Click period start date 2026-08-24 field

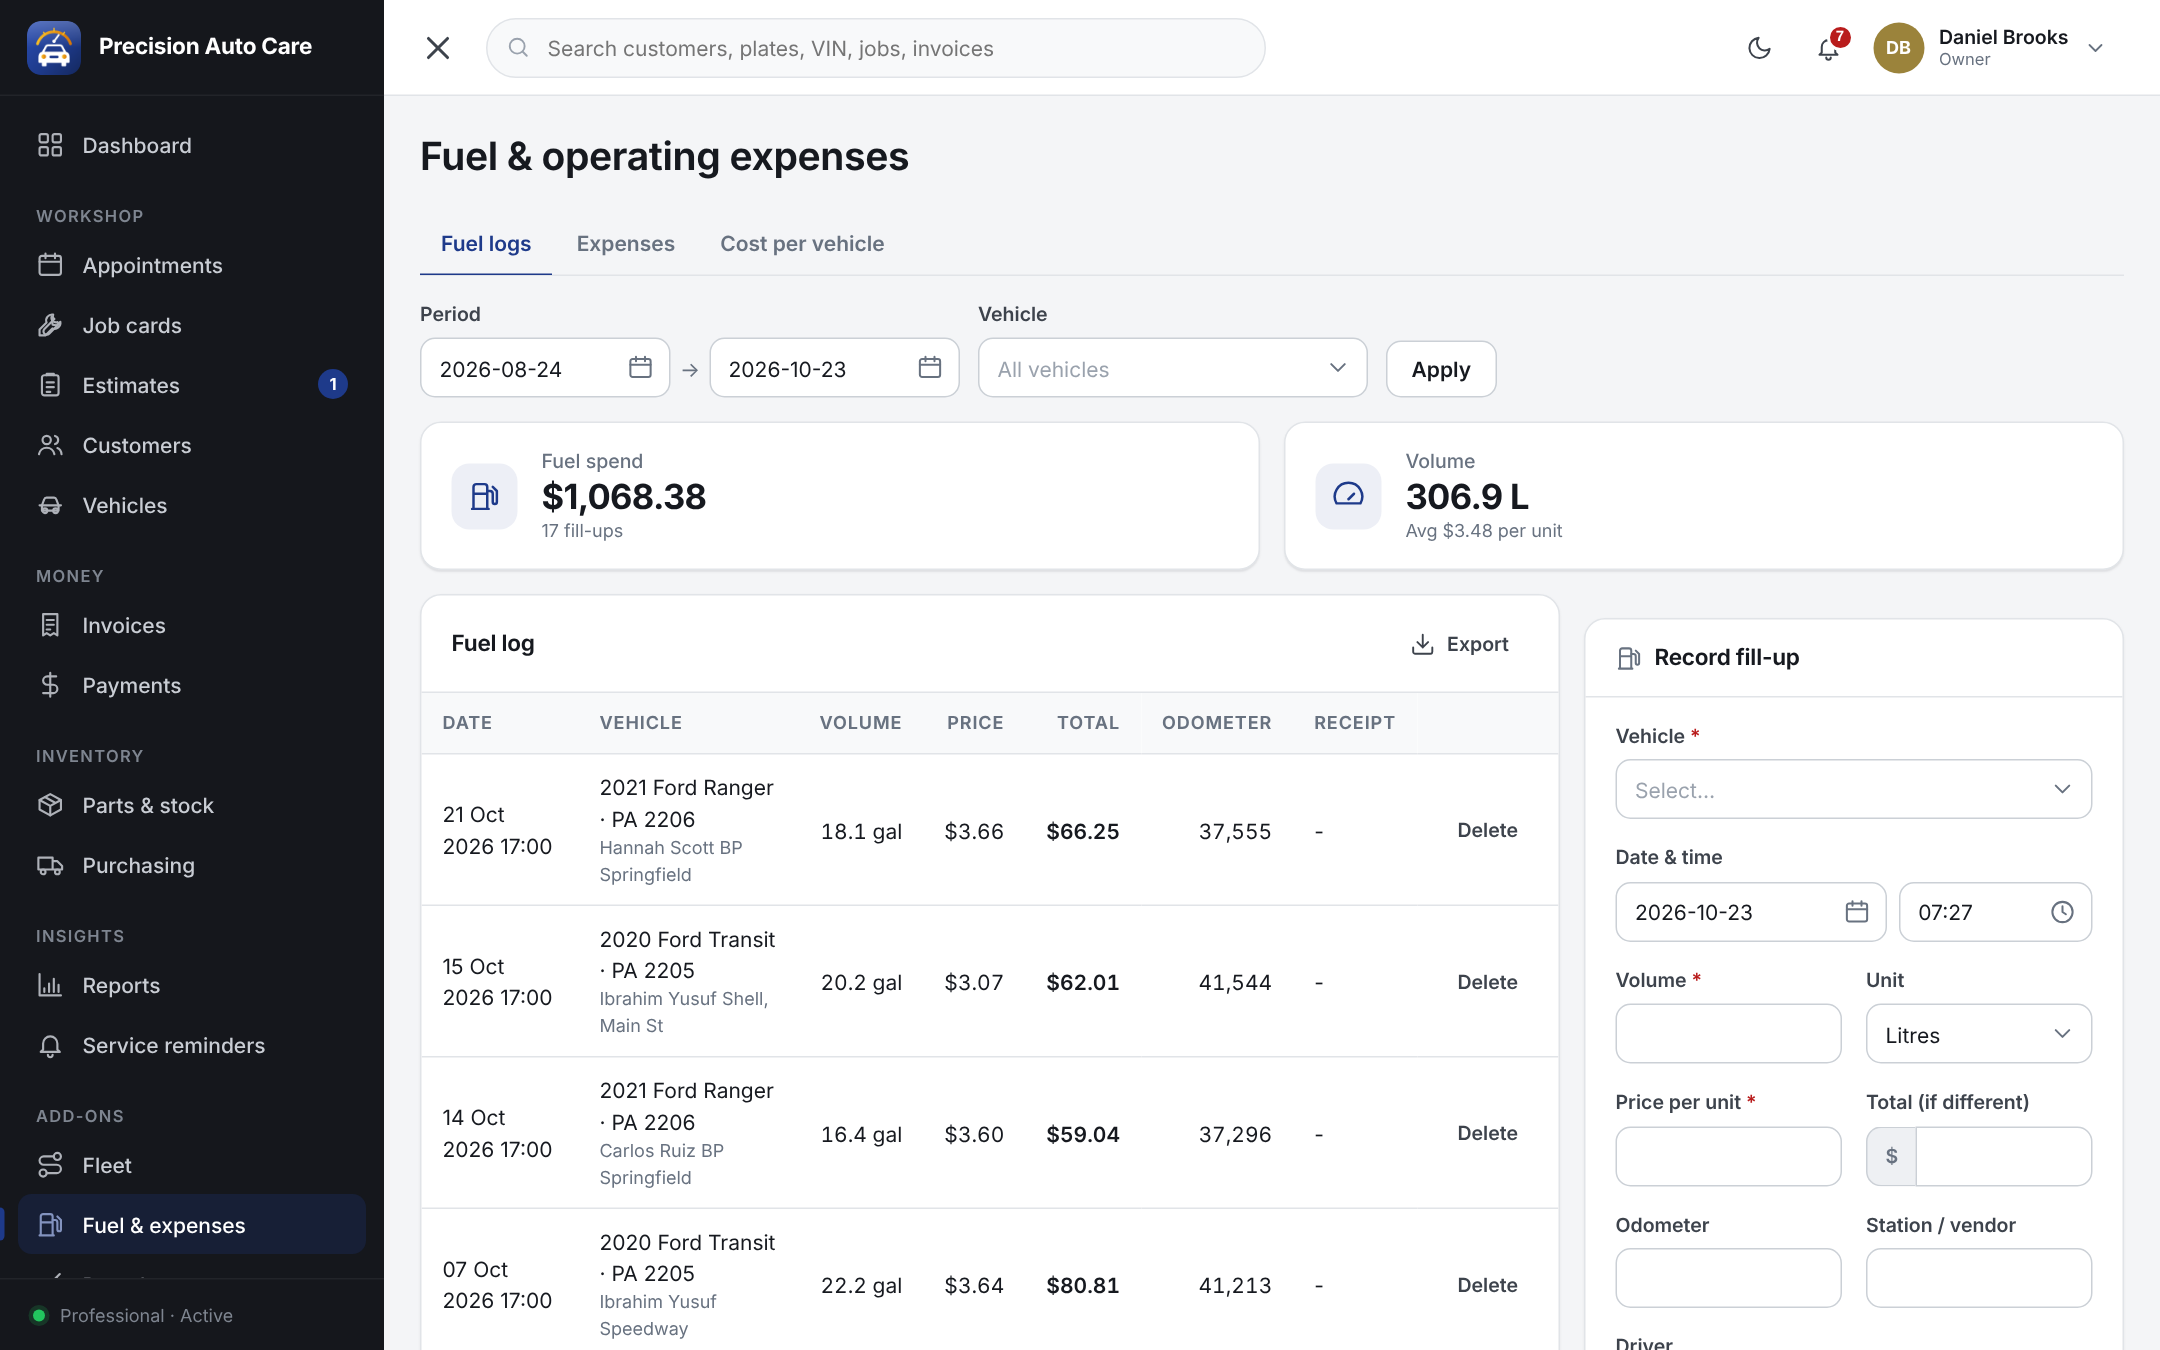(x=545, y=368)
